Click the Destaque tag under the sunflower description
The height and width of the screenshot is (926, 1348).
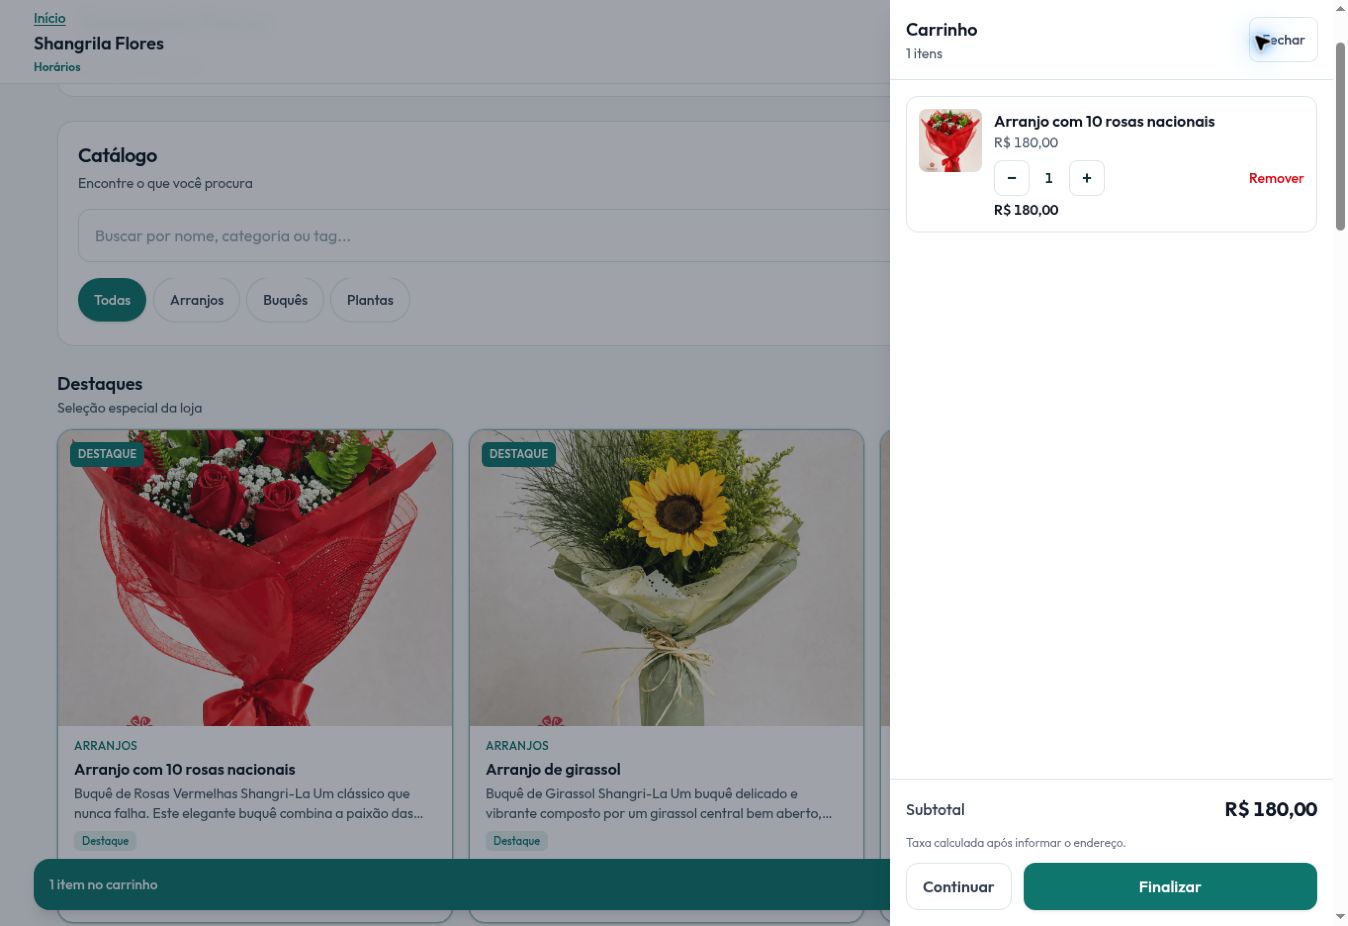pyautogui.click(x=517, y=841)
